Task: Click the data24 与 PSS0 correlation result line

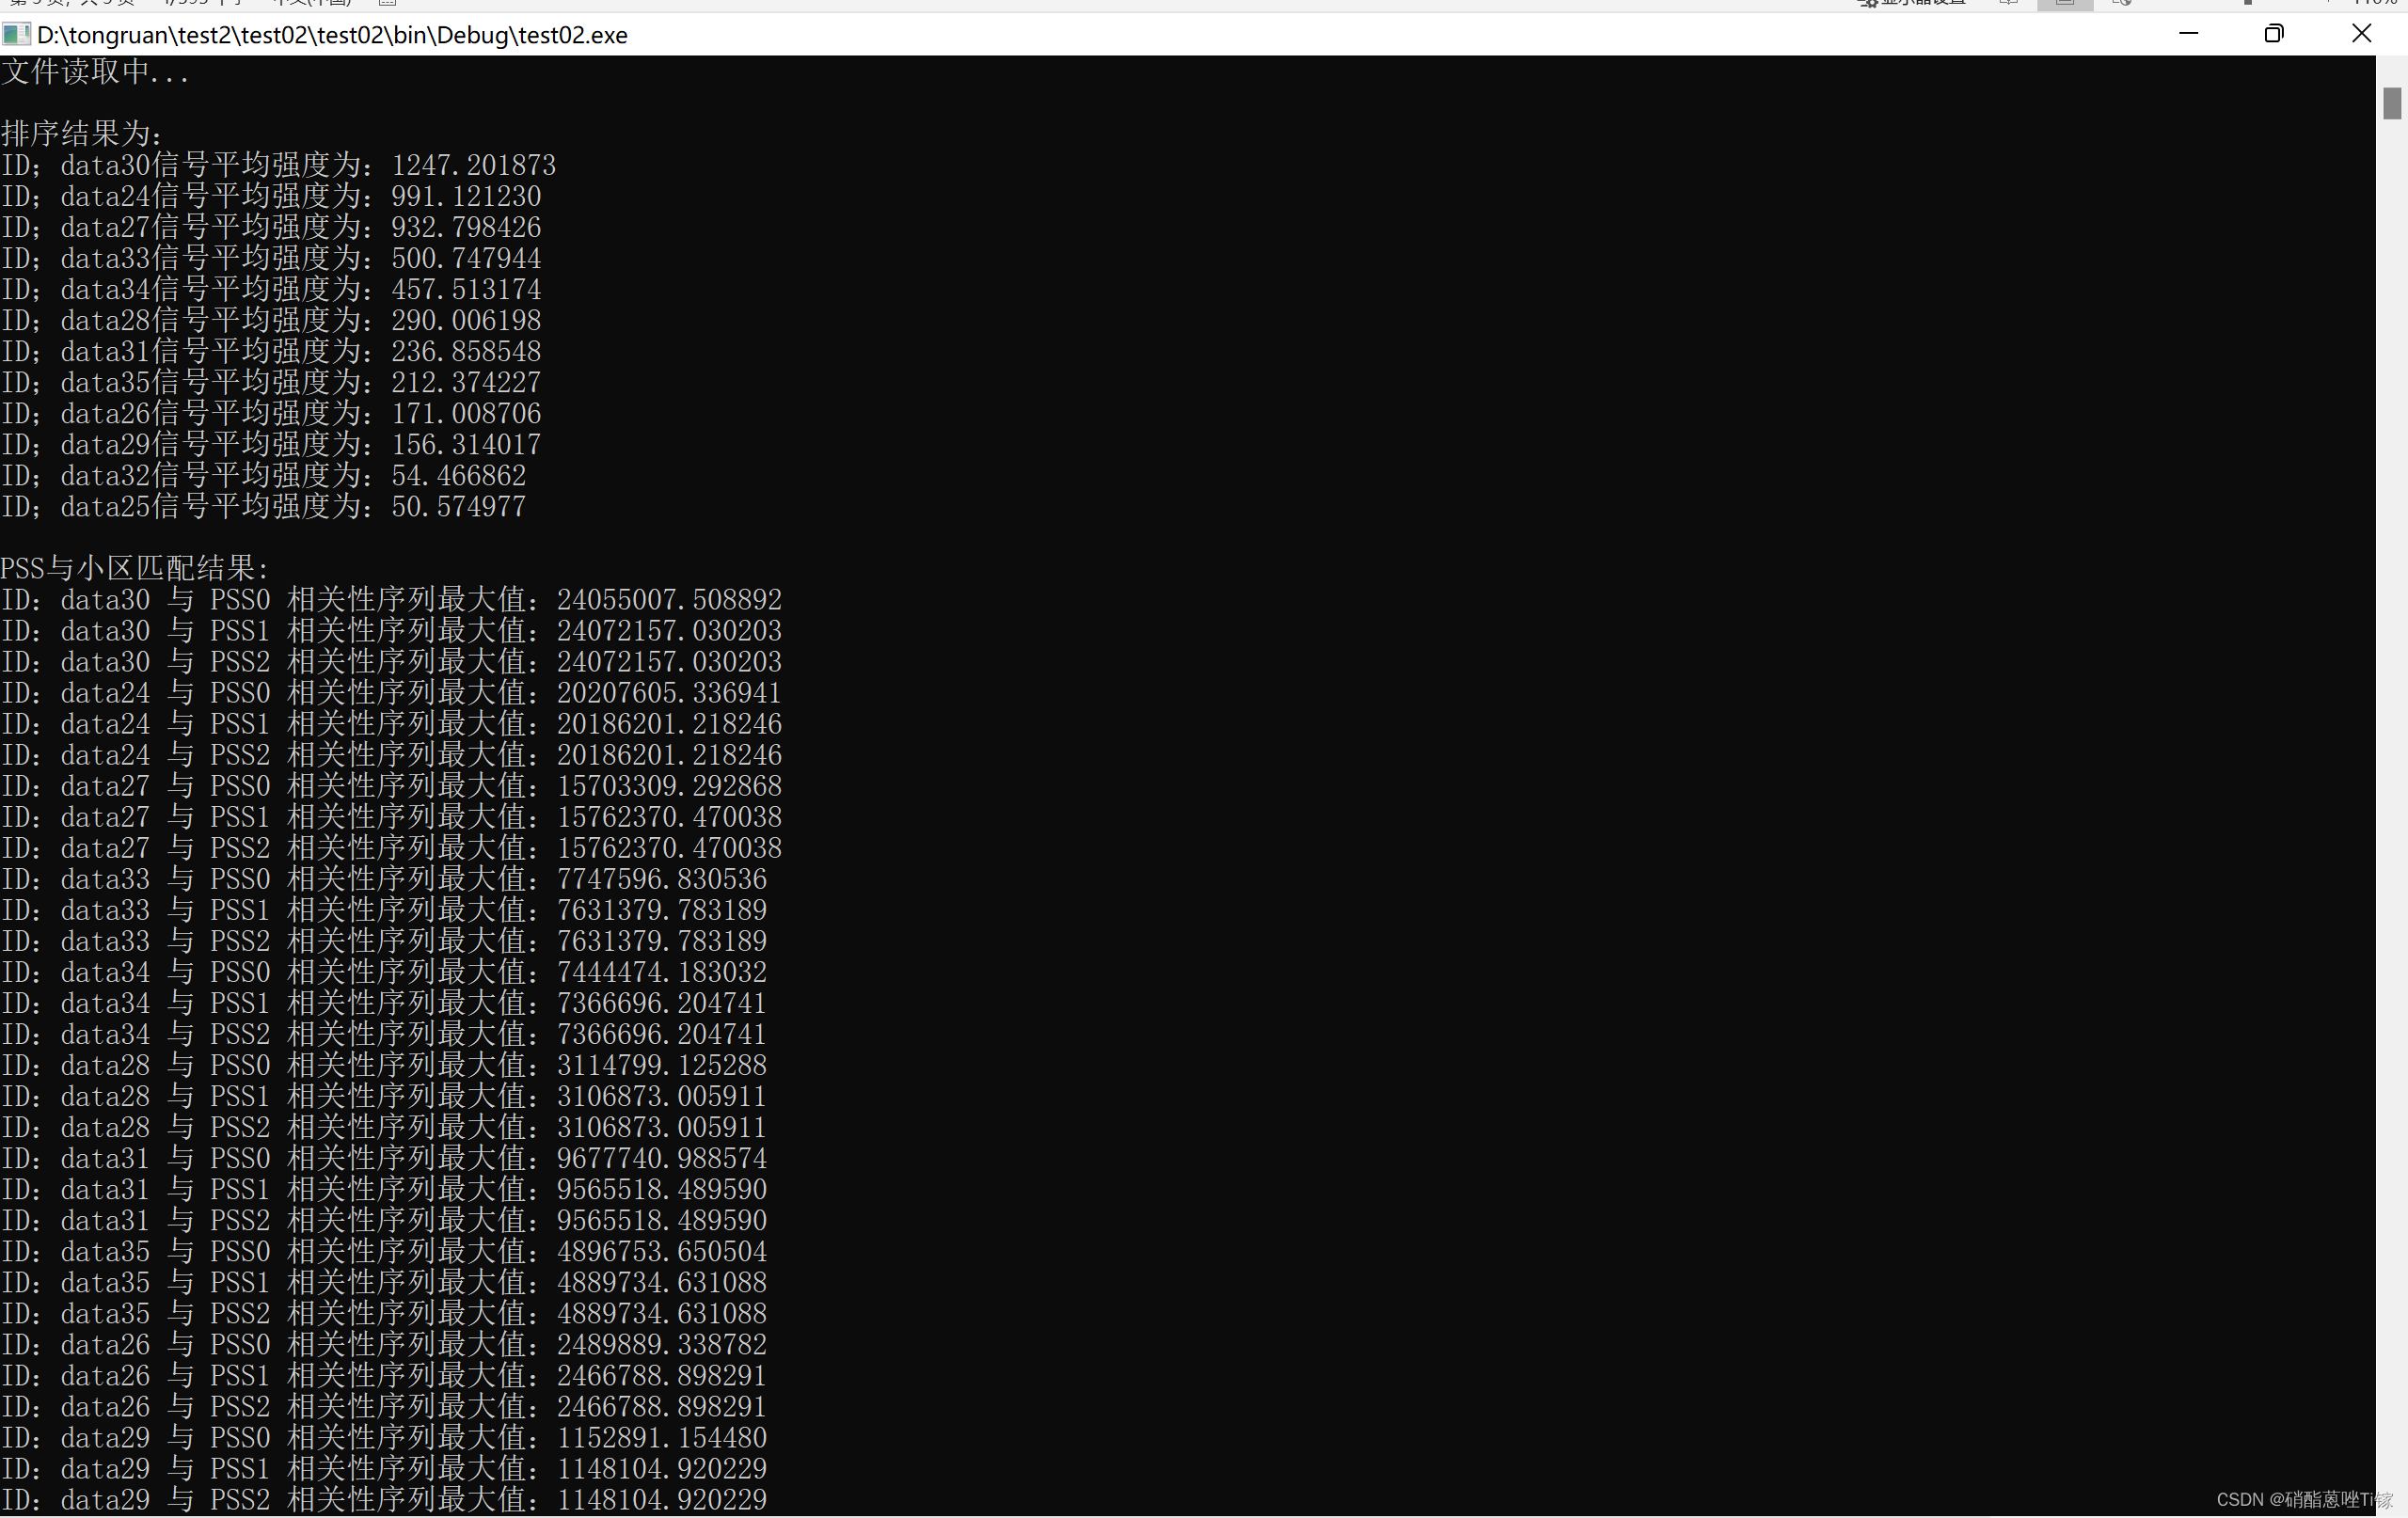Action: click(x=391, y=693)
